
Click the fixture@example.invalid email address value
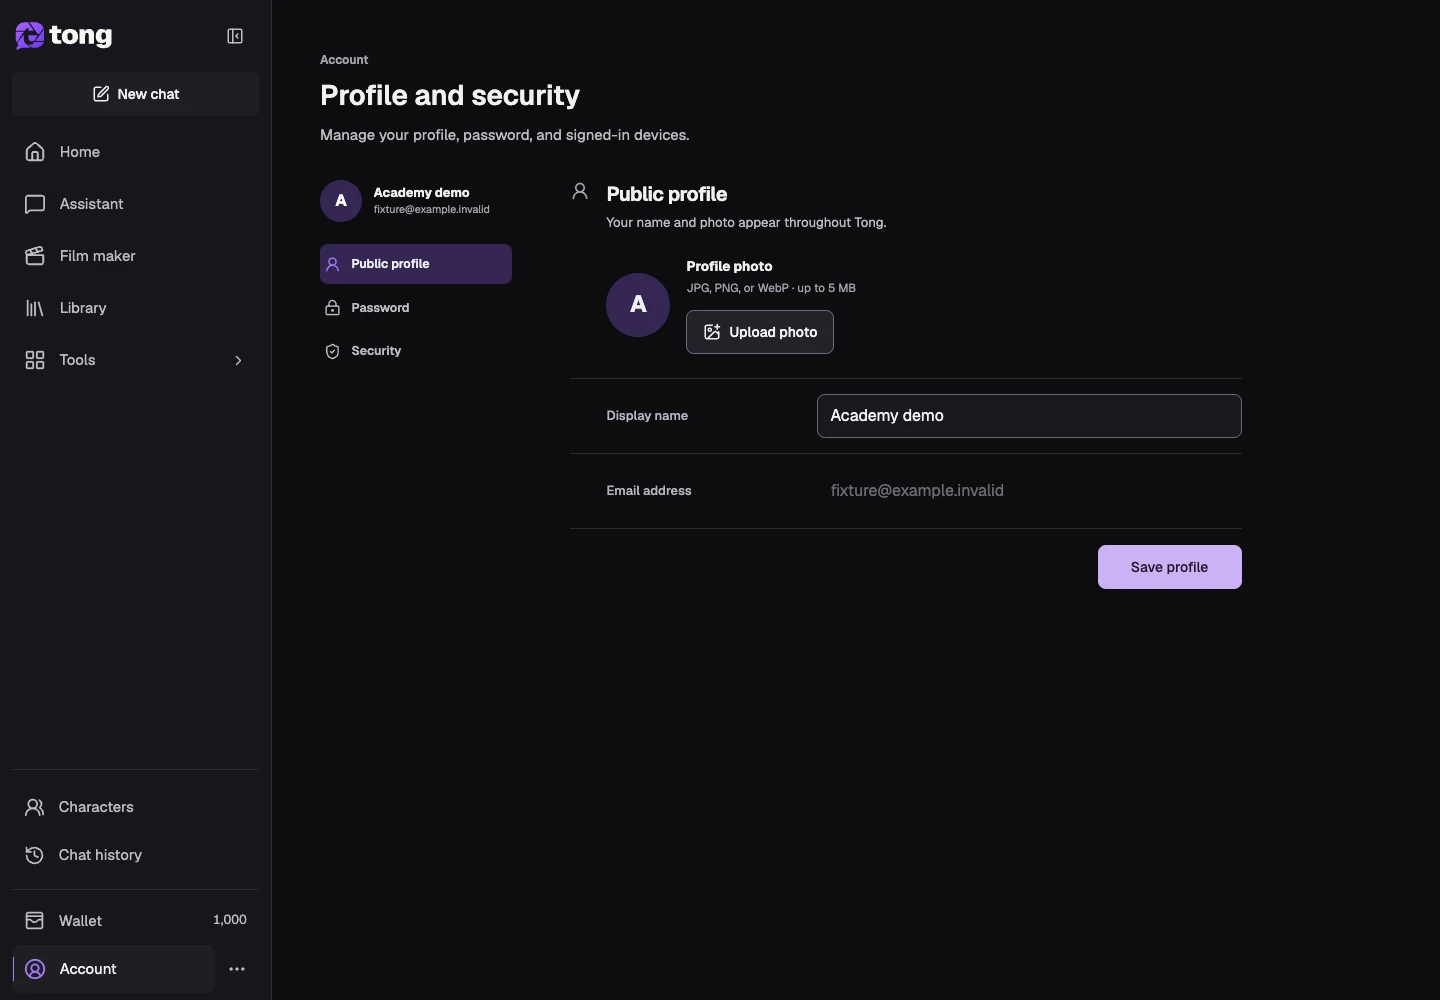(x=917, y=491)
